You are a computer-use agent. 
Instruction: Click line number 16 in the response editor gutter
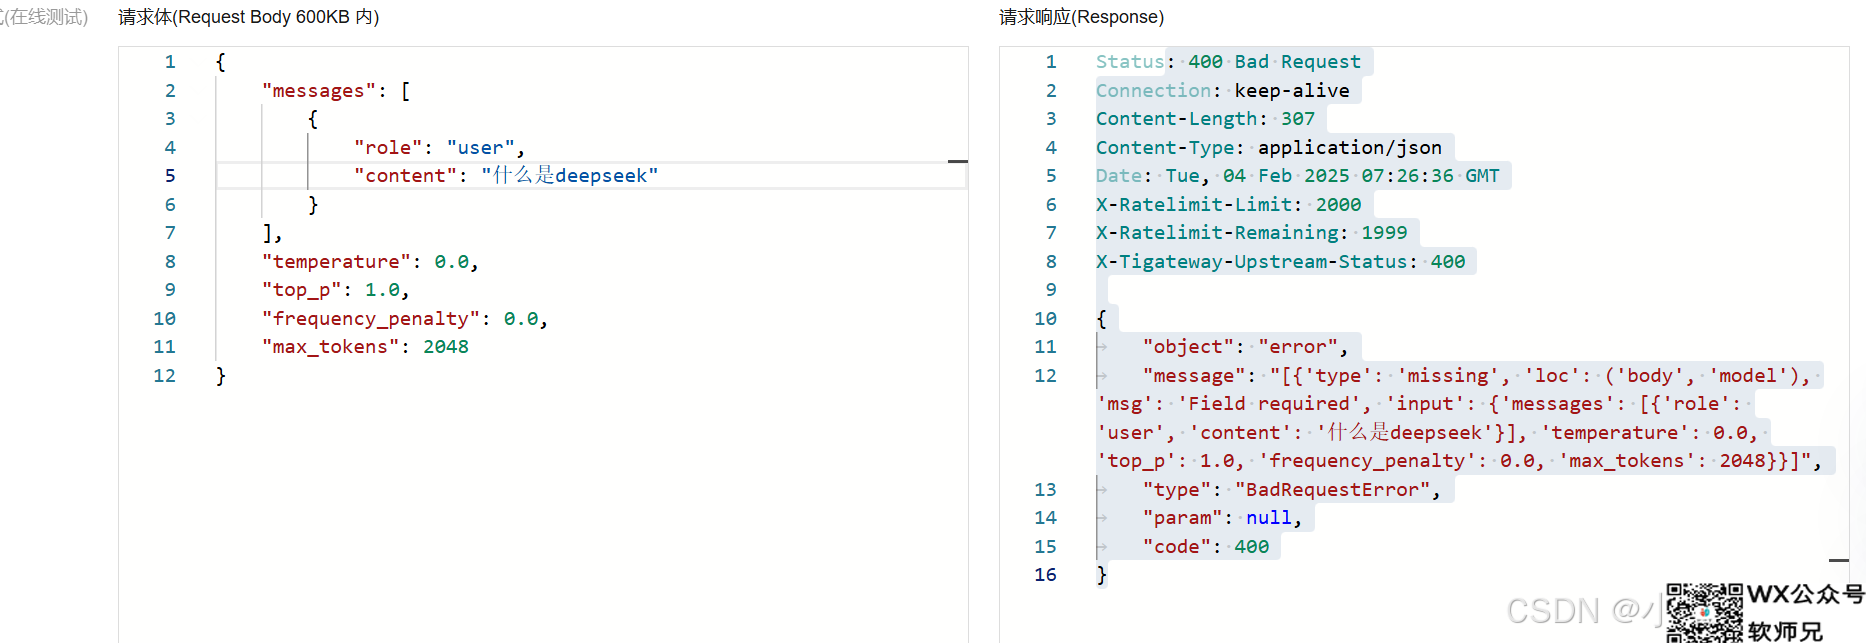point(1045,575)
